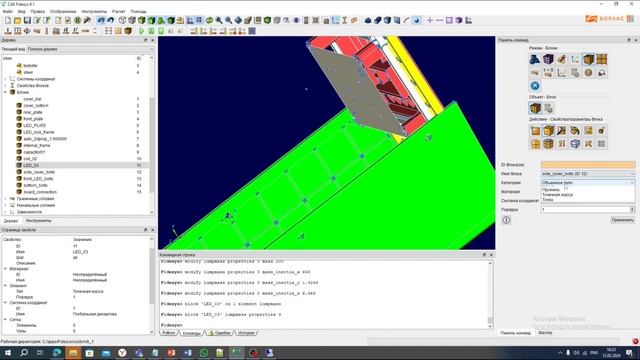Select board_connection block in the tree
Viewport: 640px width, 360px height.
tap(40, 192)
